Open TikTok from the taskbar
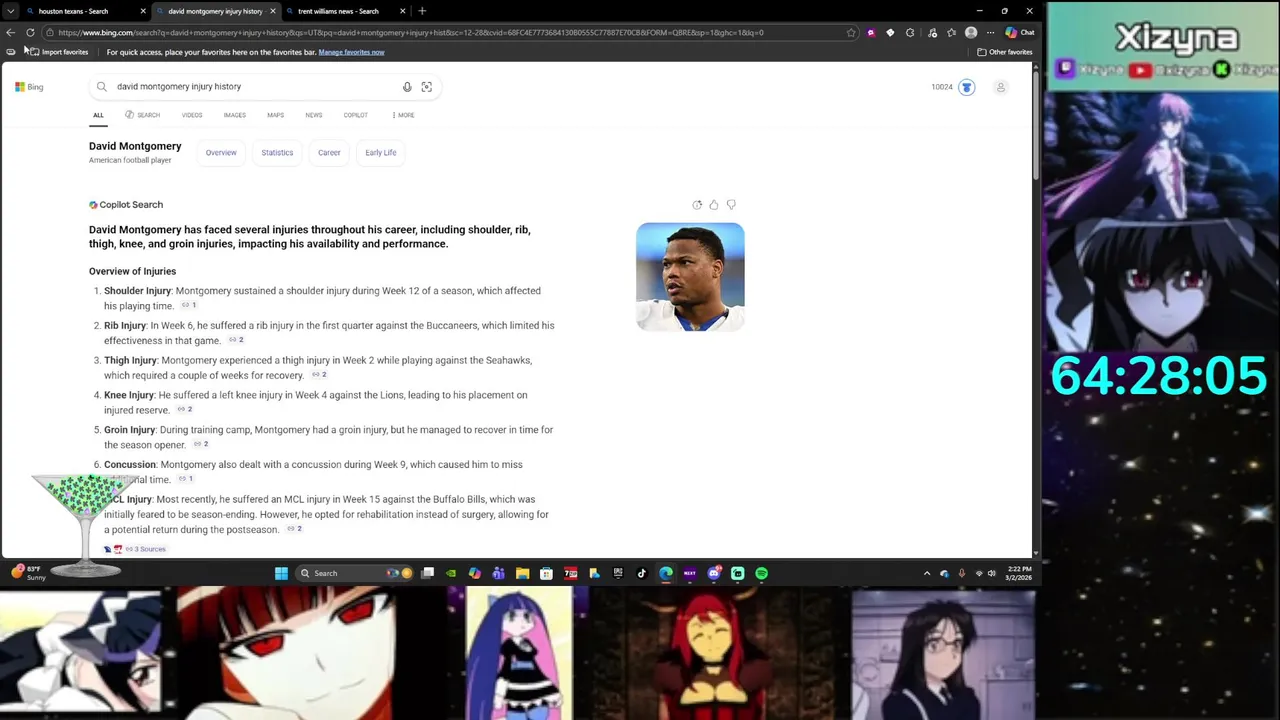1280x720 pixels. (x=642, y=573)
